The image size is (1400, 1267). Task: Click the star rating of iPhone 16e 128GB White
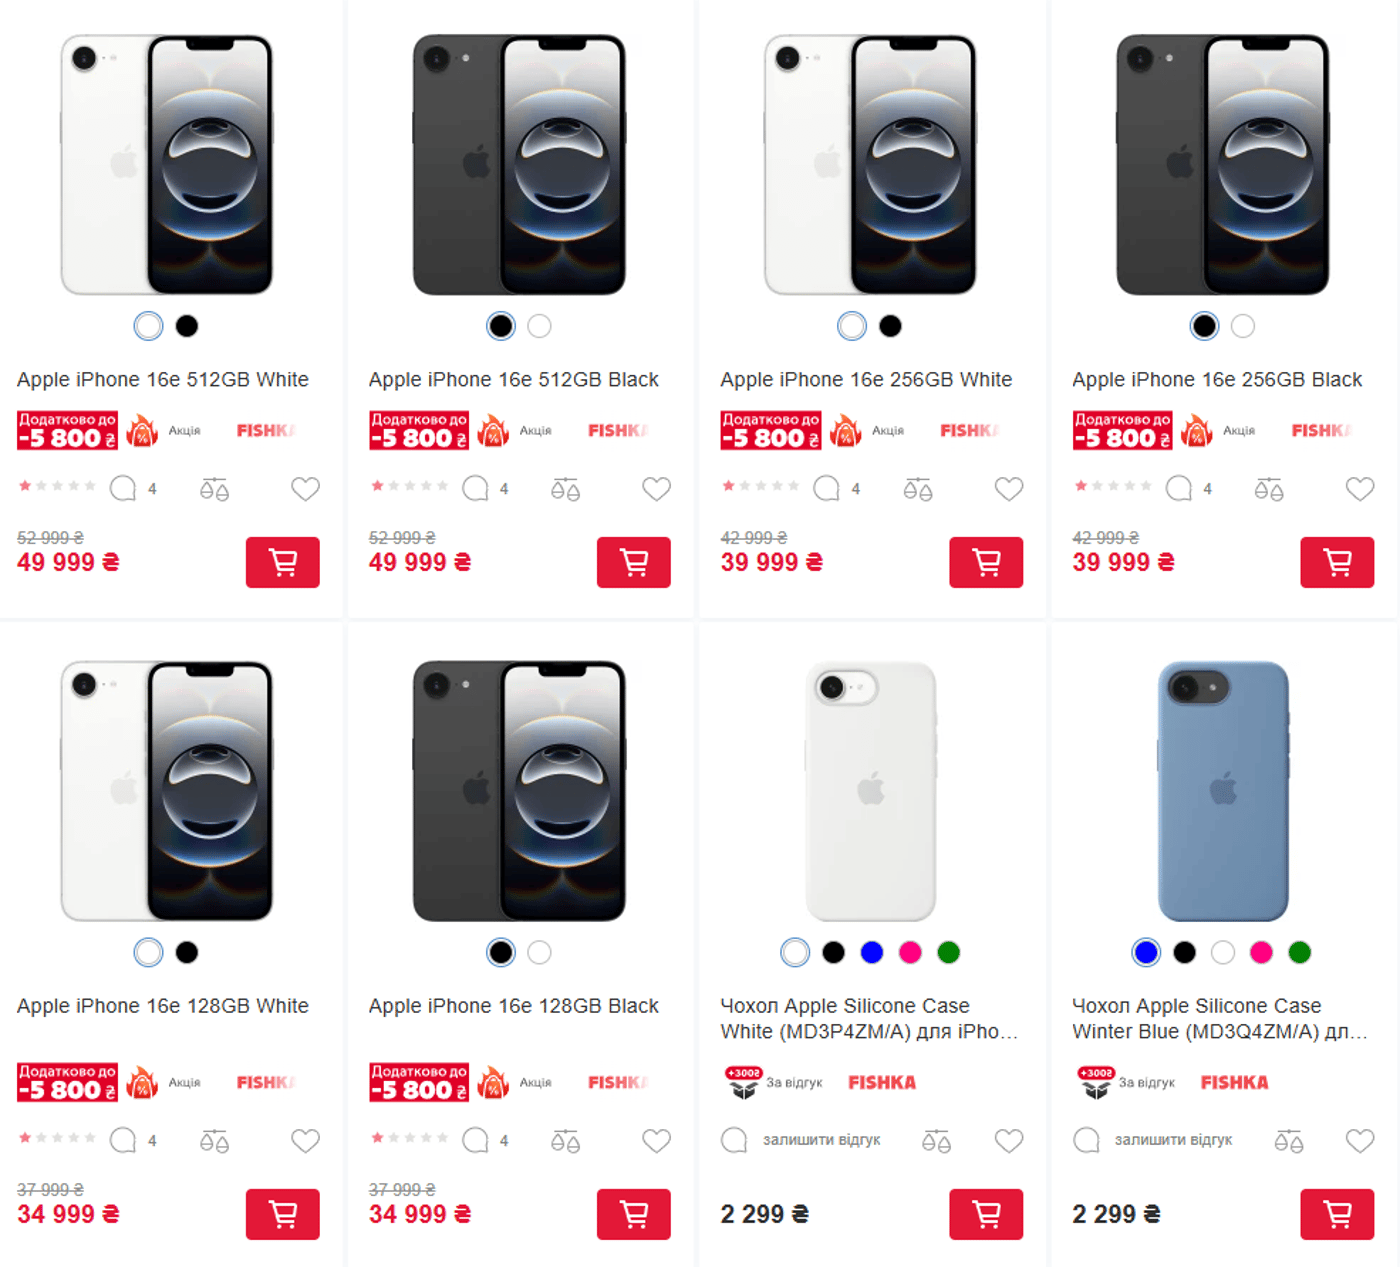[x=56, y=1138]
